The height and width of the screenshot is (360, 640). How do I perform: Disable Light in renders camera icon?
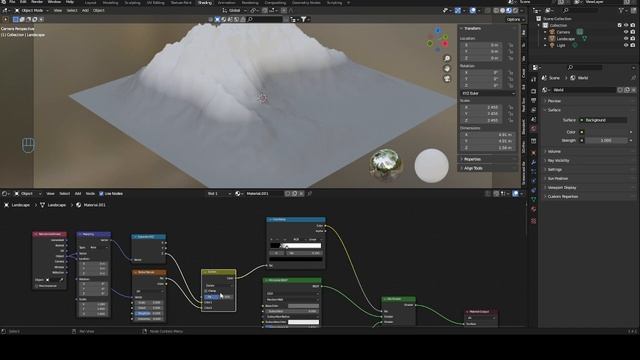[633, 45]
